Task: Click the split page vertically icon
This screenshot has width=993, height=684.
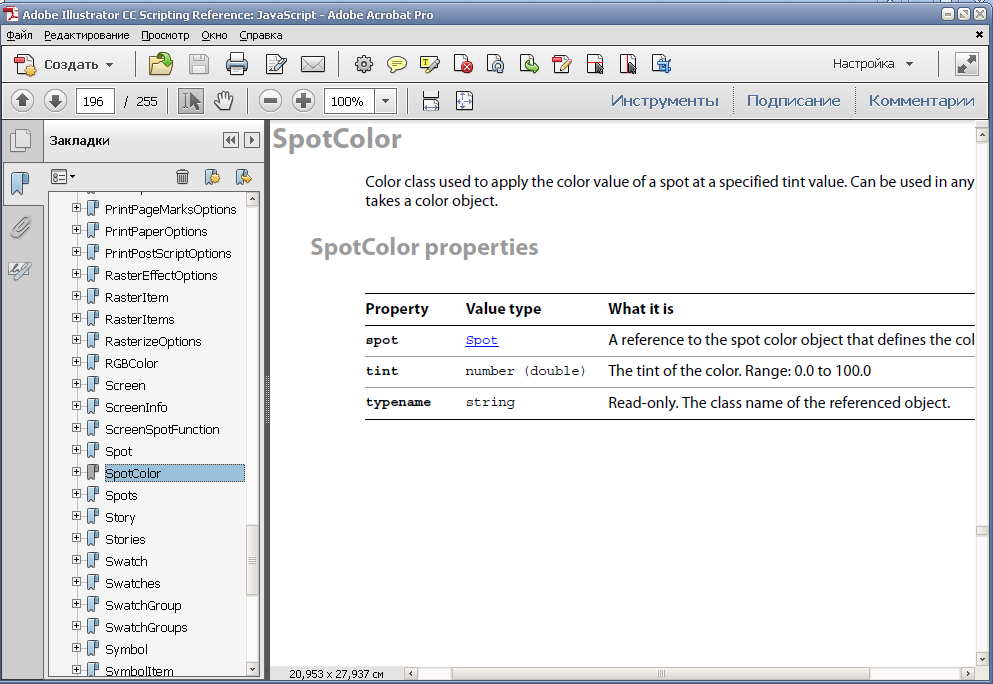Action: 628,64
